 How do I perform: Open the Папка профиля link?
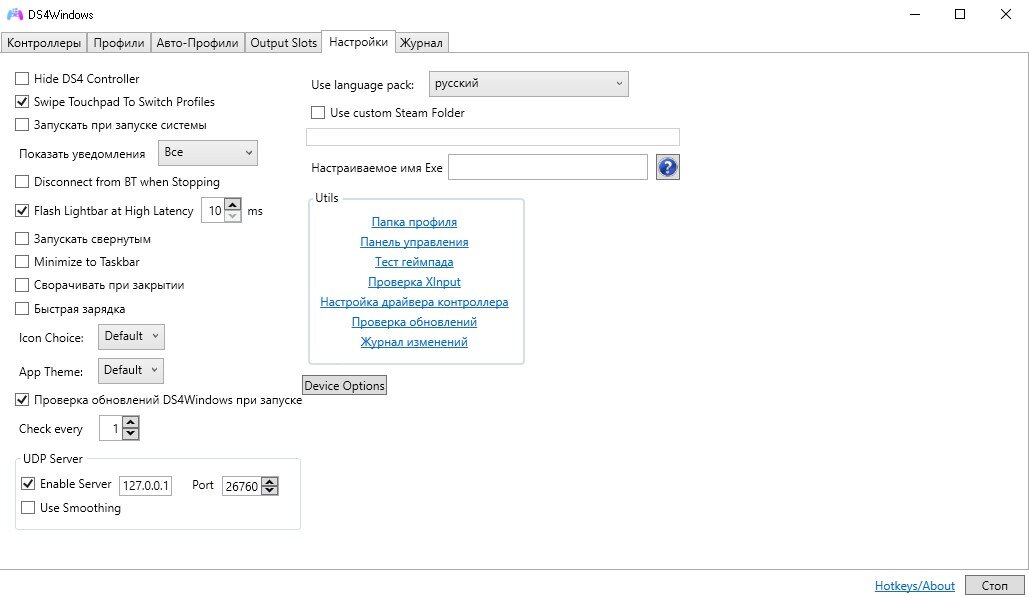click(414, 223)
